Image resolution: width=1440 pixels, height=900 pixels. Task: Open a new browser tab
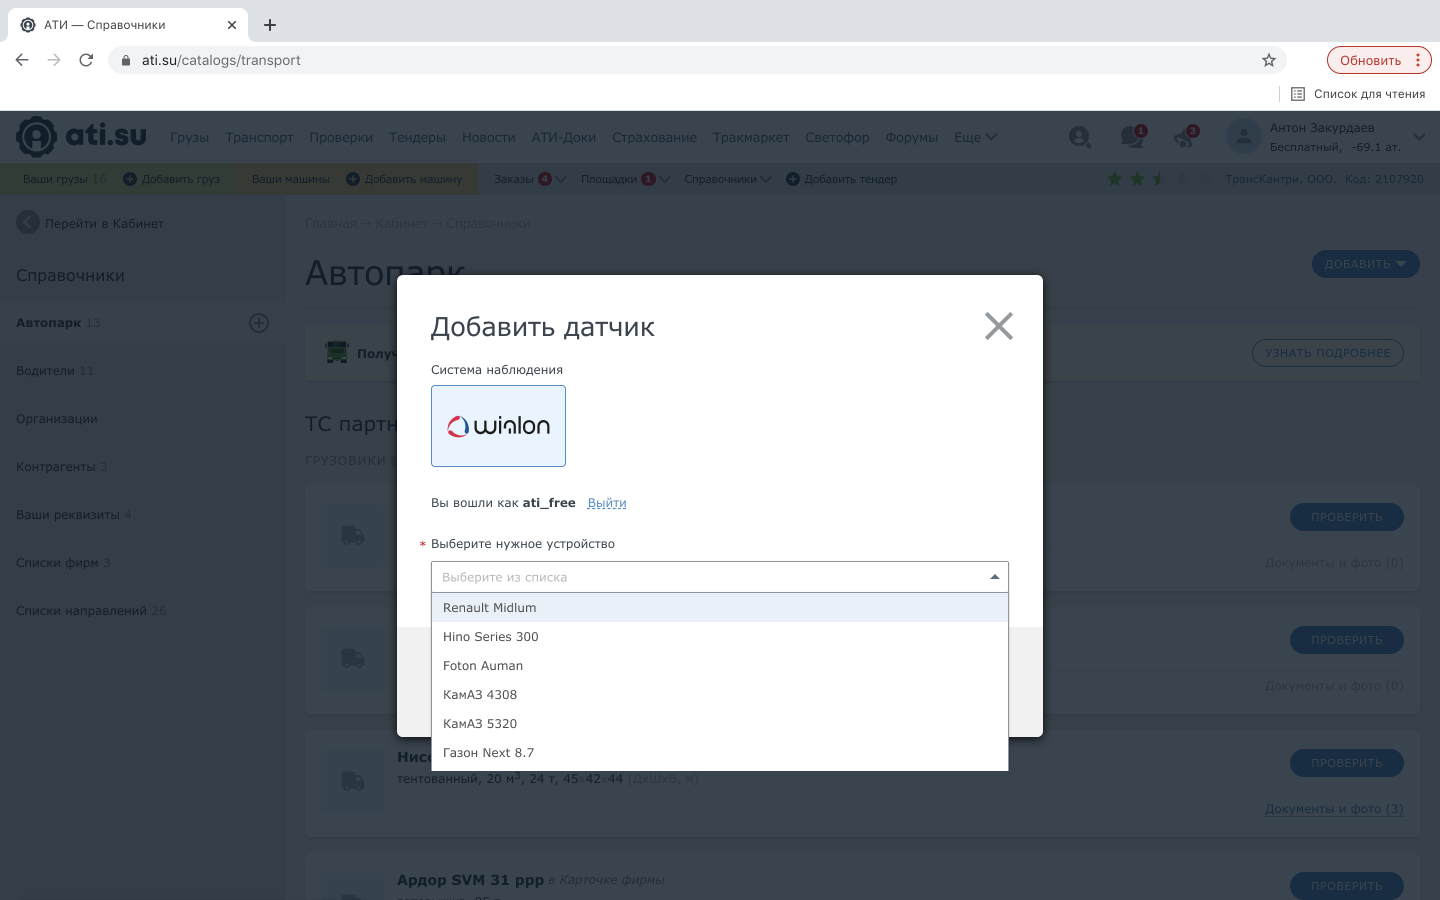[270, 25]
